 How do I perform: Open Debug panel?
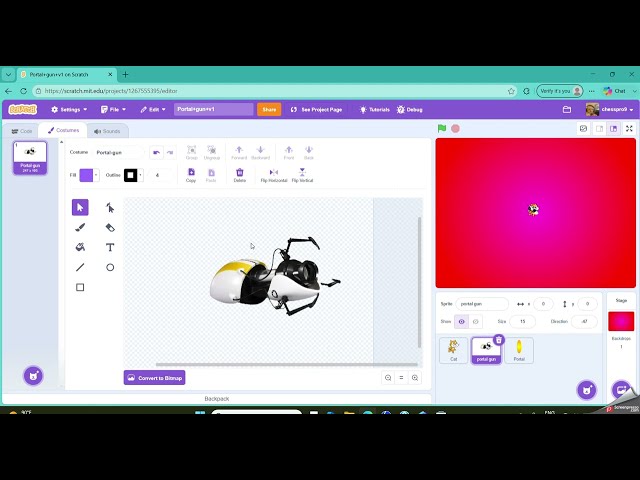(409, 109)
